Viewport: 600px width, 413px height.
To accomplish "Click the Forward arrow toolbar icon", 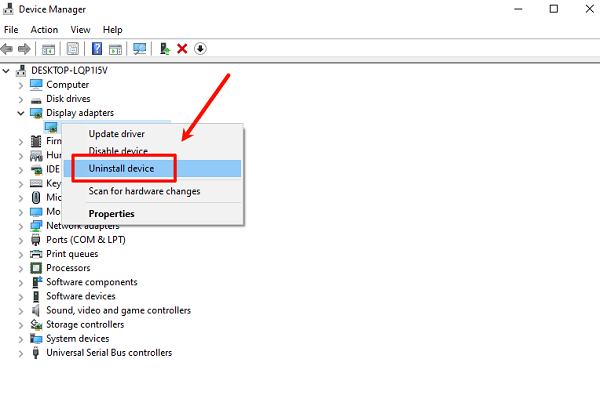I will click(24, 49).
